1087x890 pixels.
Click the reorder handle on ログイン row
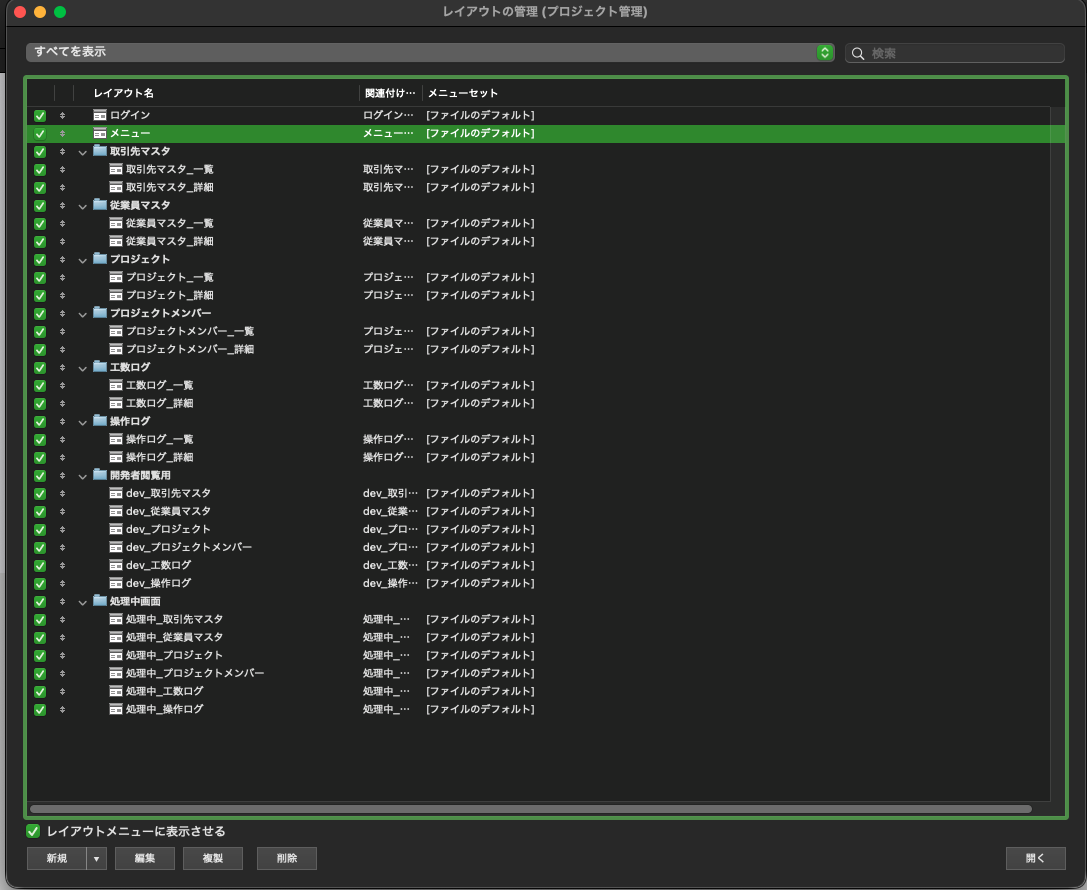(62, 115)
